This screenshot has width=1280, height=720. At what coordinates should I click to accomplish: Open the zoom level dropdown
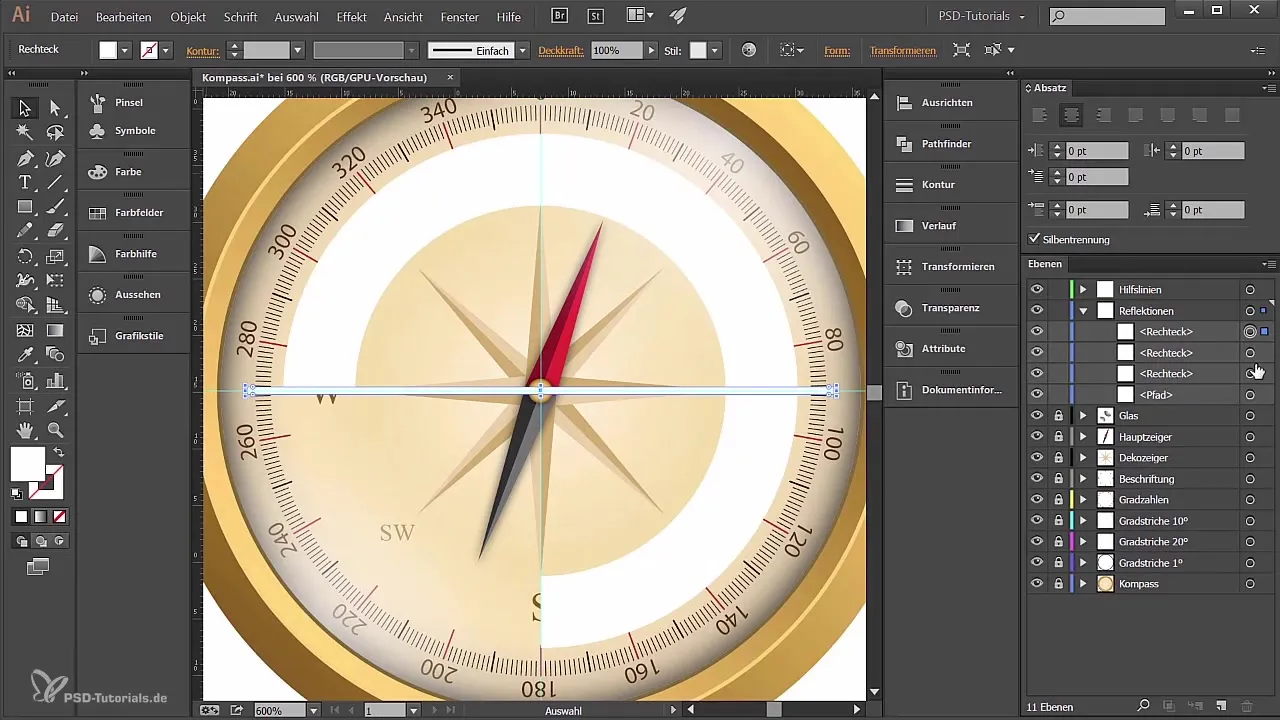pyautogui.click(x=314, y=710)
